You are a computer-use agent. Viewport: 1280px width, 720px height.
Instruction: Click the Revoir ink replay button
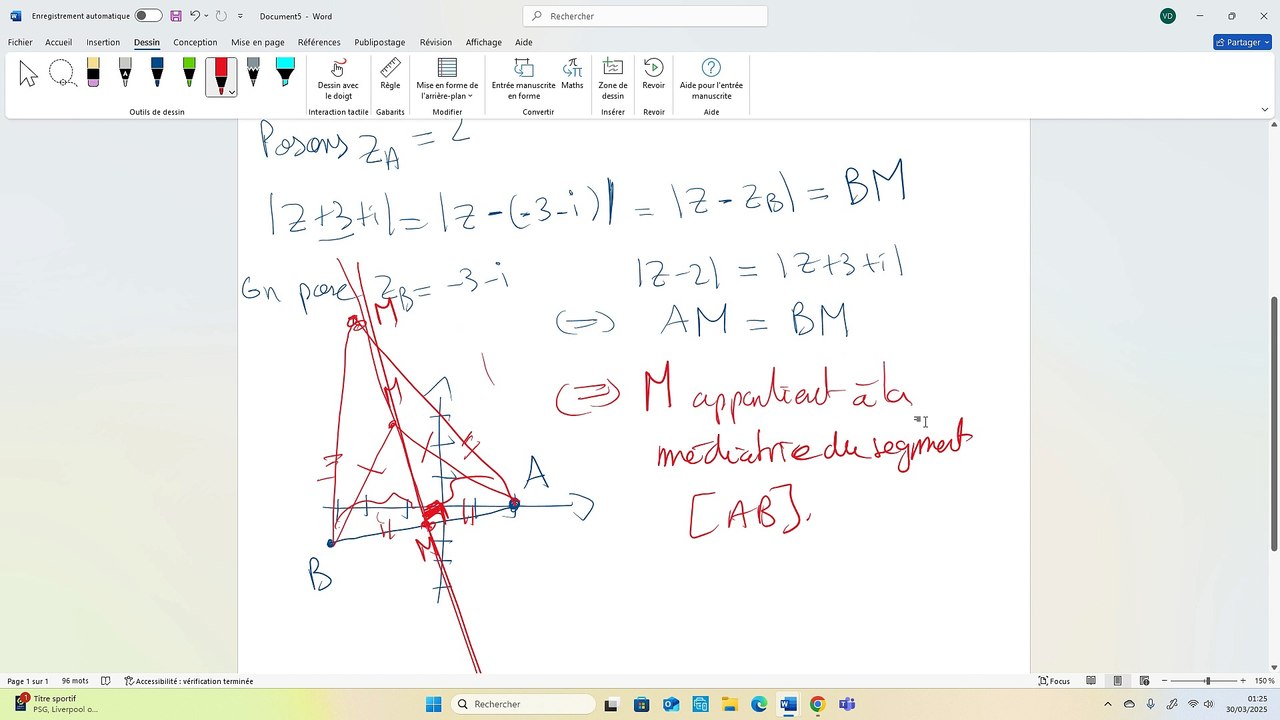653,75
